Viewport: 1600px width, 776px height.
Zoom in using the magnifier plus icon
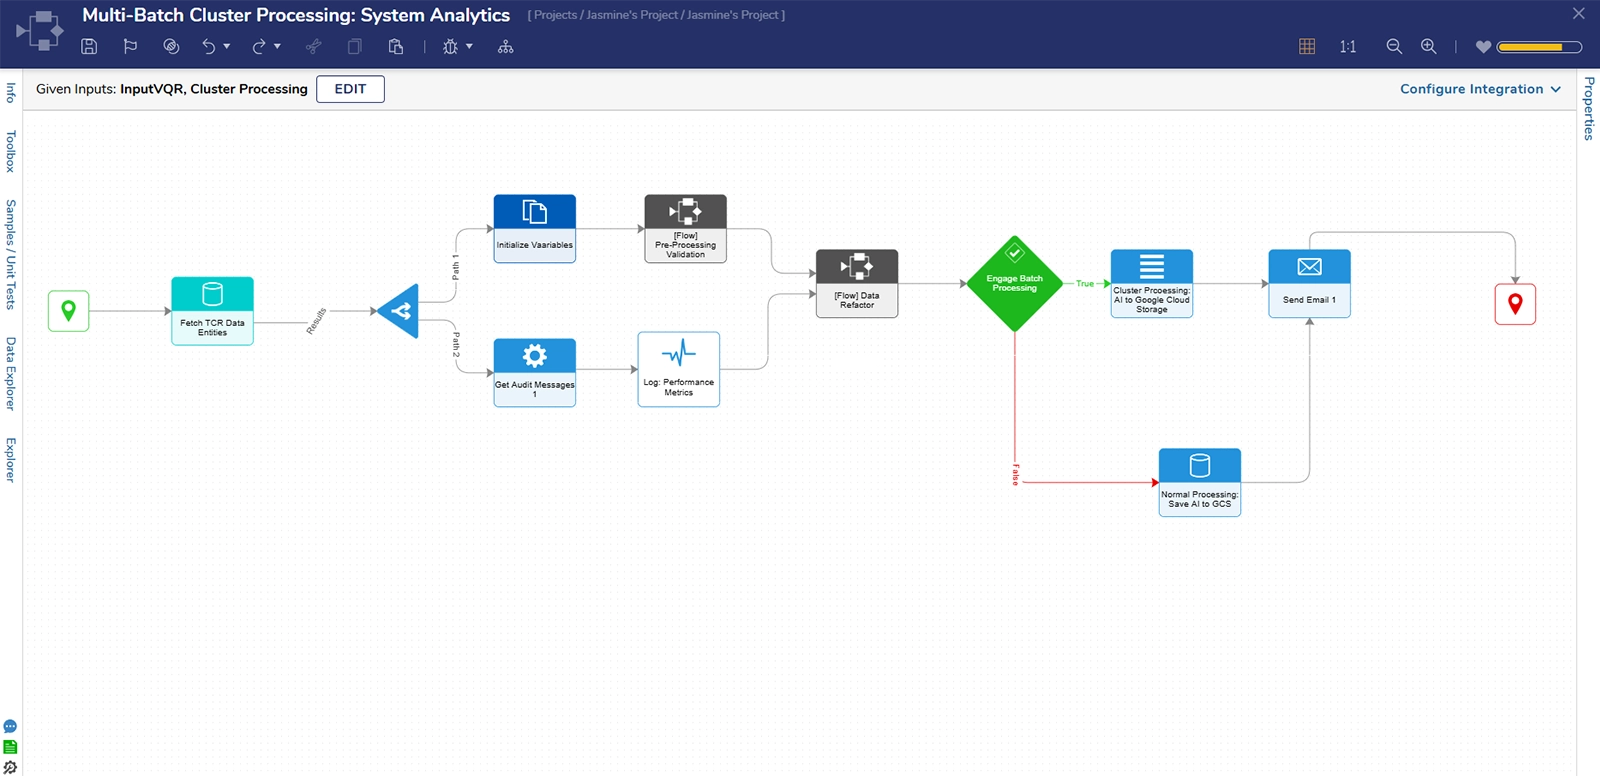1429,46
